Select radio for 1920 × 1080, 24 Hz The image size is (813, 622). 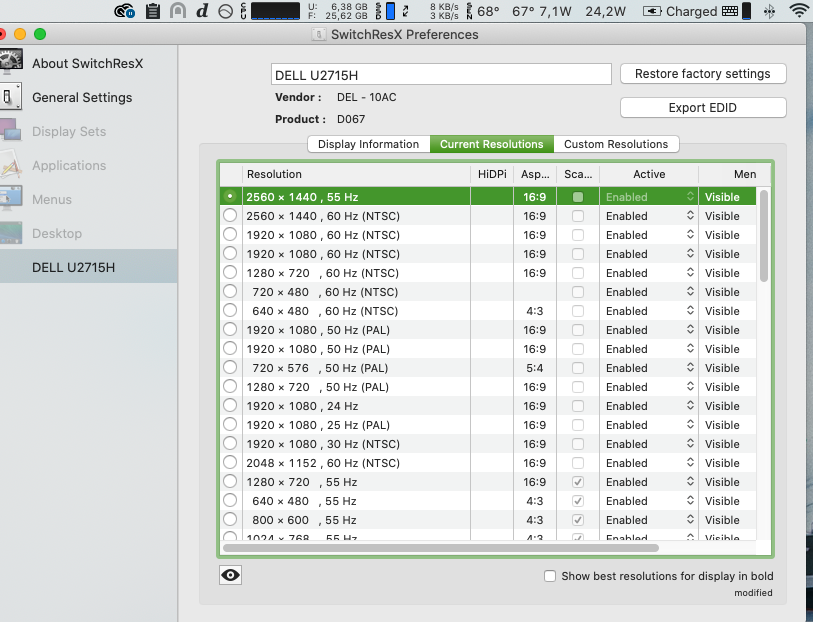pos(230,406)
